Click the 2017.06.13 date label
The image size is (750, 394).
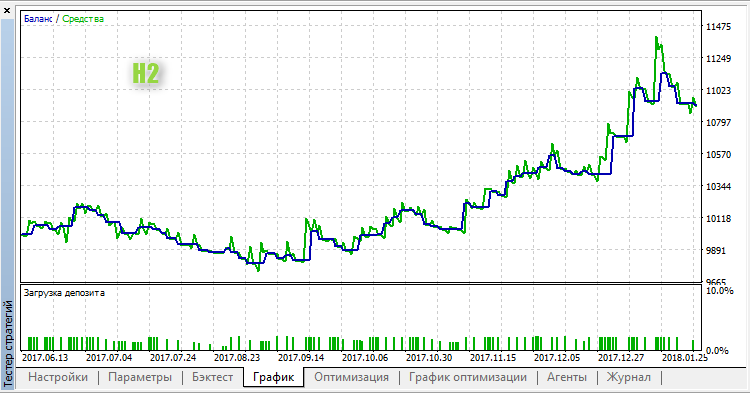(x=45, y=358)
